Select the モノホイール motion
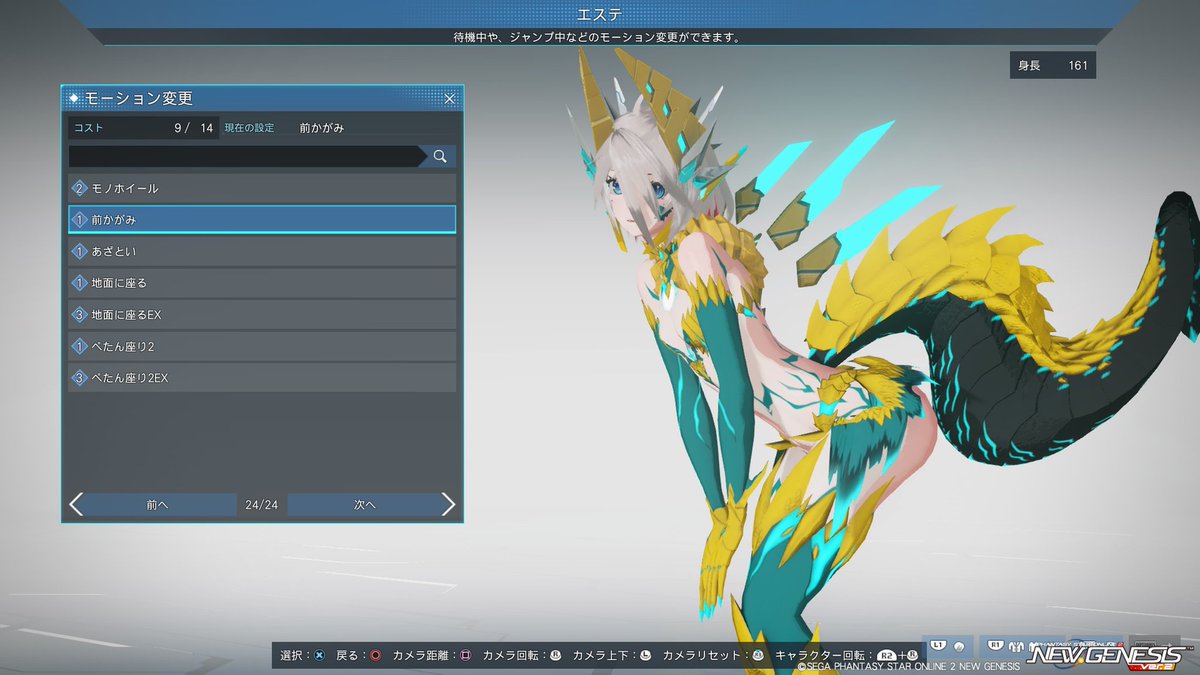This screenshot has height=675, width=1200. (x=262, y=188)
